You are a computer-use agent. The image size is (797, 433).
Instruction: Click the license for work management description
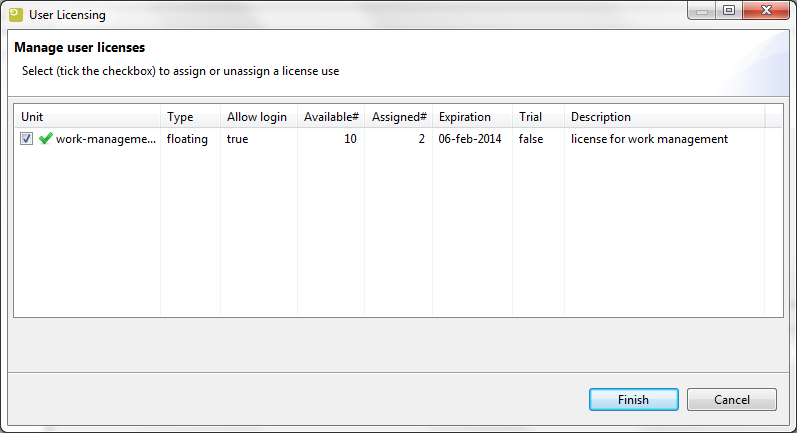point(649,140)
